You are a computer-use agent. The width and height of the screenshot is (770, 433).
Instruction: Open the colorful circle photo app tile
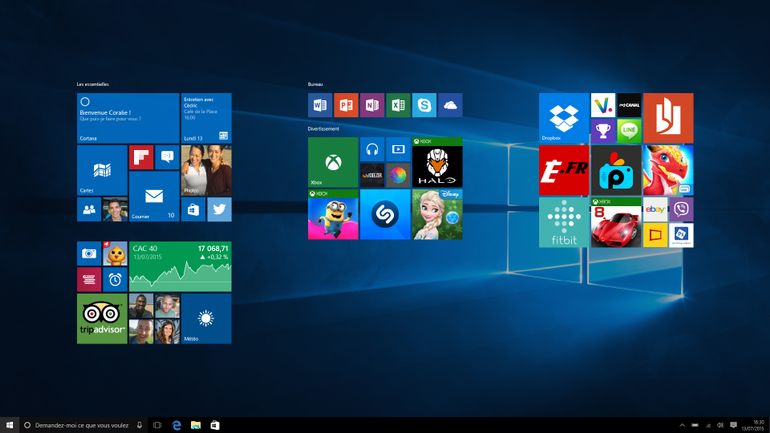tap(398, 175)
